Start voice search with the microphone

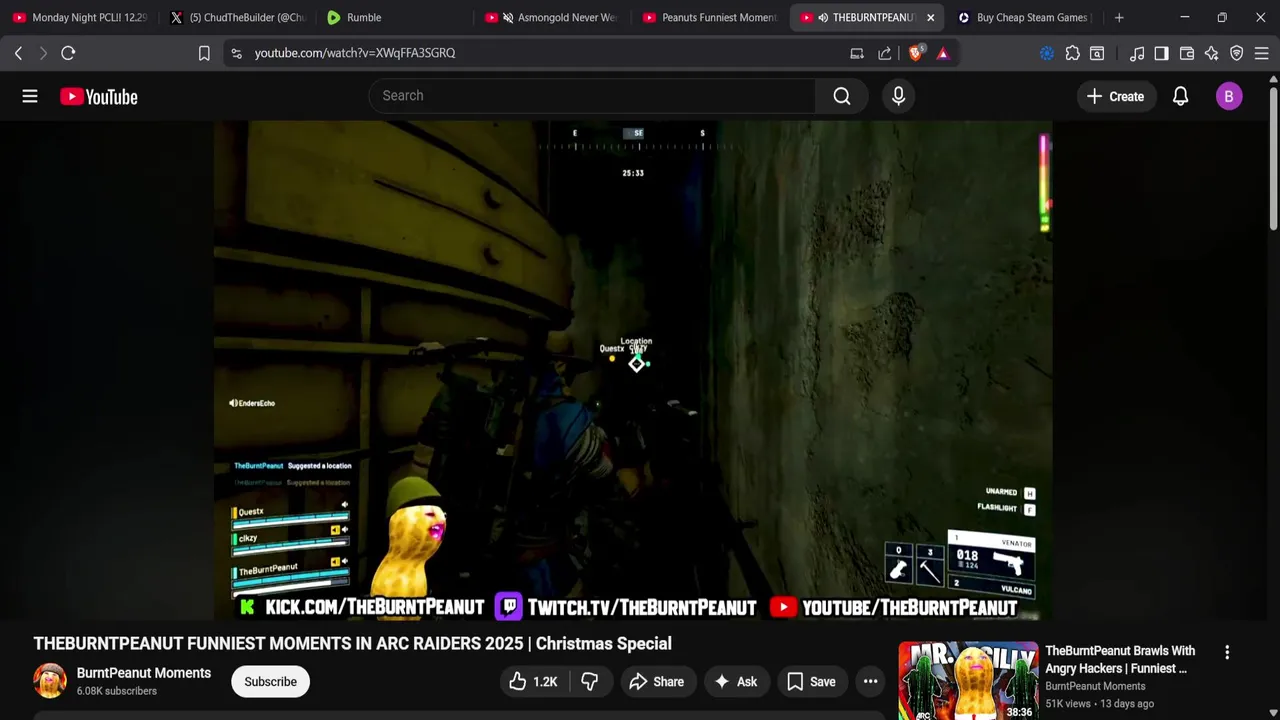click(x=898, y=96)
